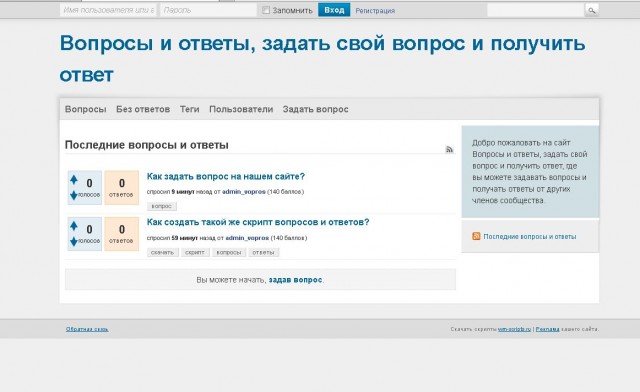Click the Последние вопросы и ответы heading

(x=147, y=145)
